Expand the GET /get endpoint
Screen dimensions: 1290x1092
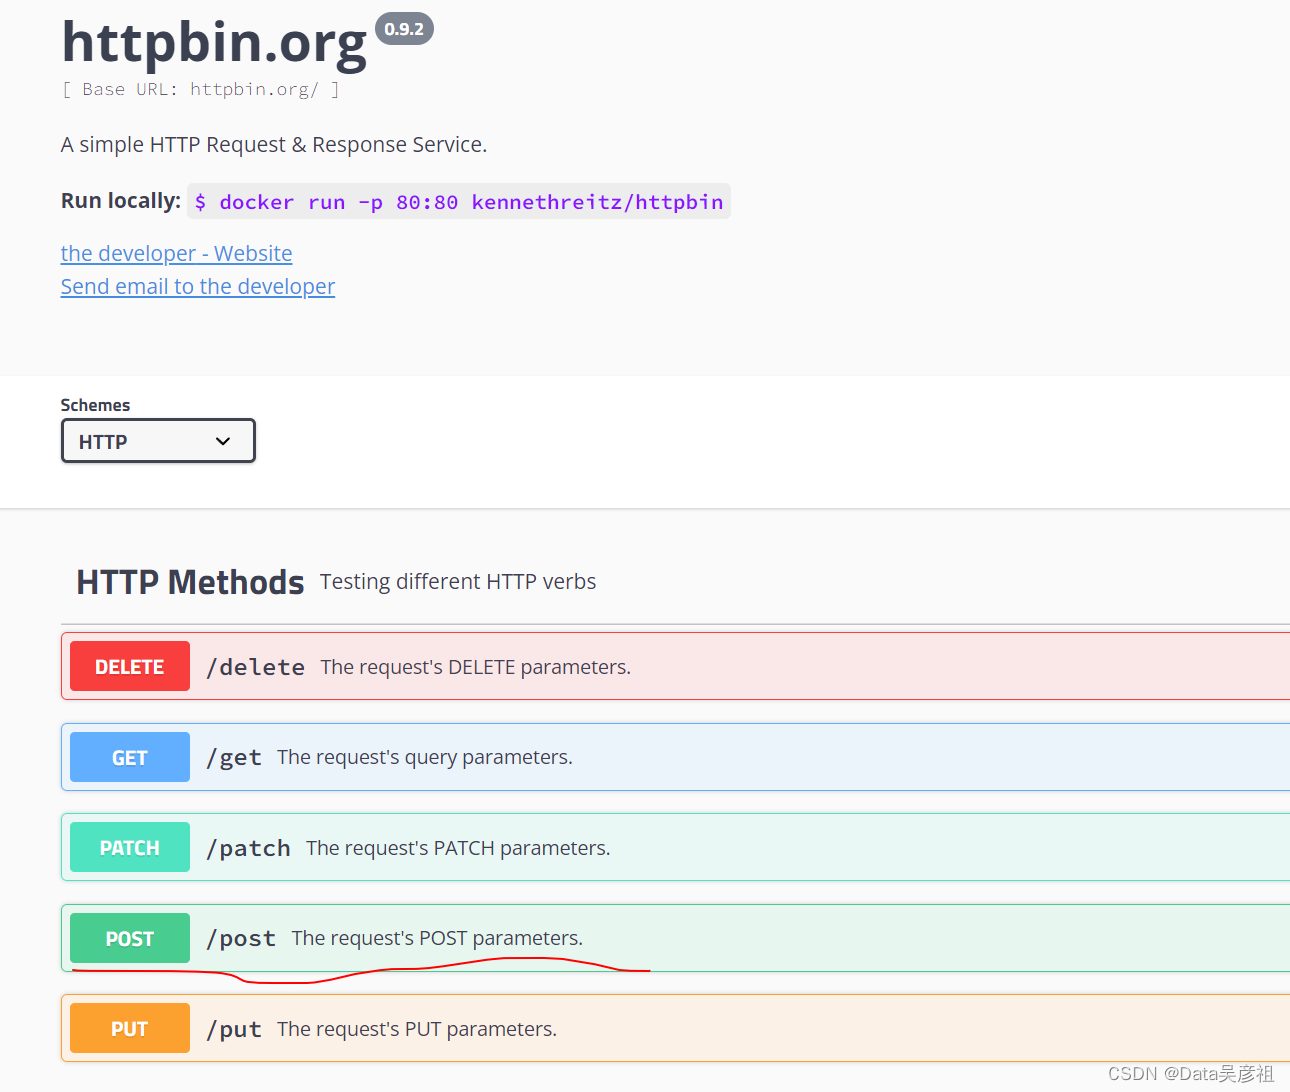click(675, 757)
